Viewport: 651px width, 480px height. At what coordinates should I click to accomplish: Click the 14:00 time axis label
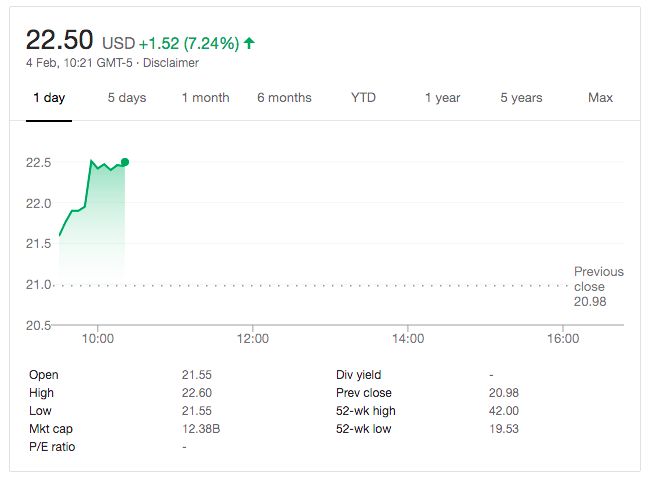408,339
